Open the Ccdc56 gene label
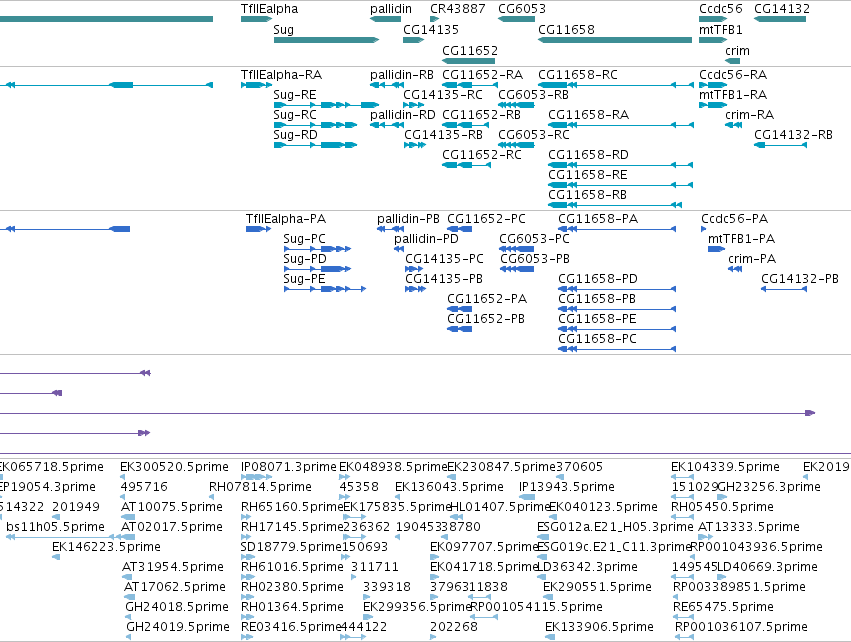 point(721,9)
